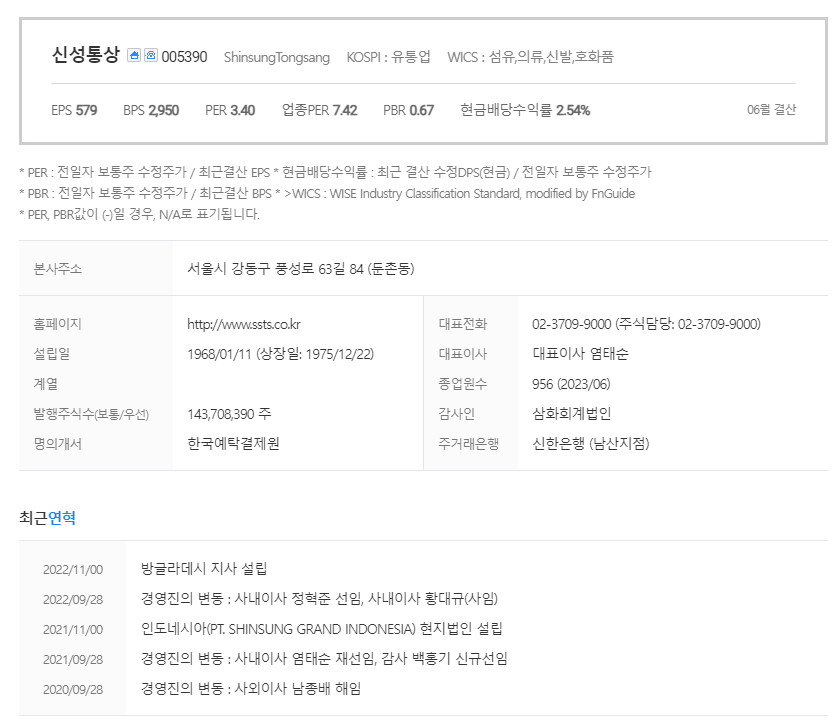Click the 최근연혁 section heading

[47, 518]
